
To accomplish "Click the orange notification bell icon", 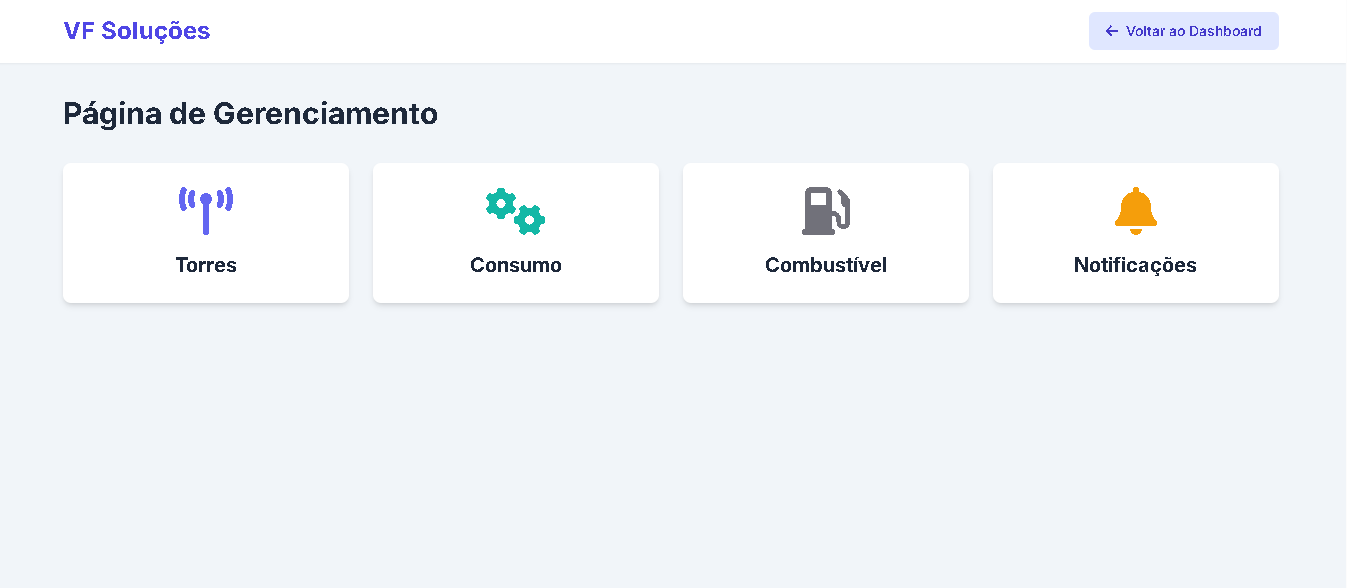I will coord(1135,210).
